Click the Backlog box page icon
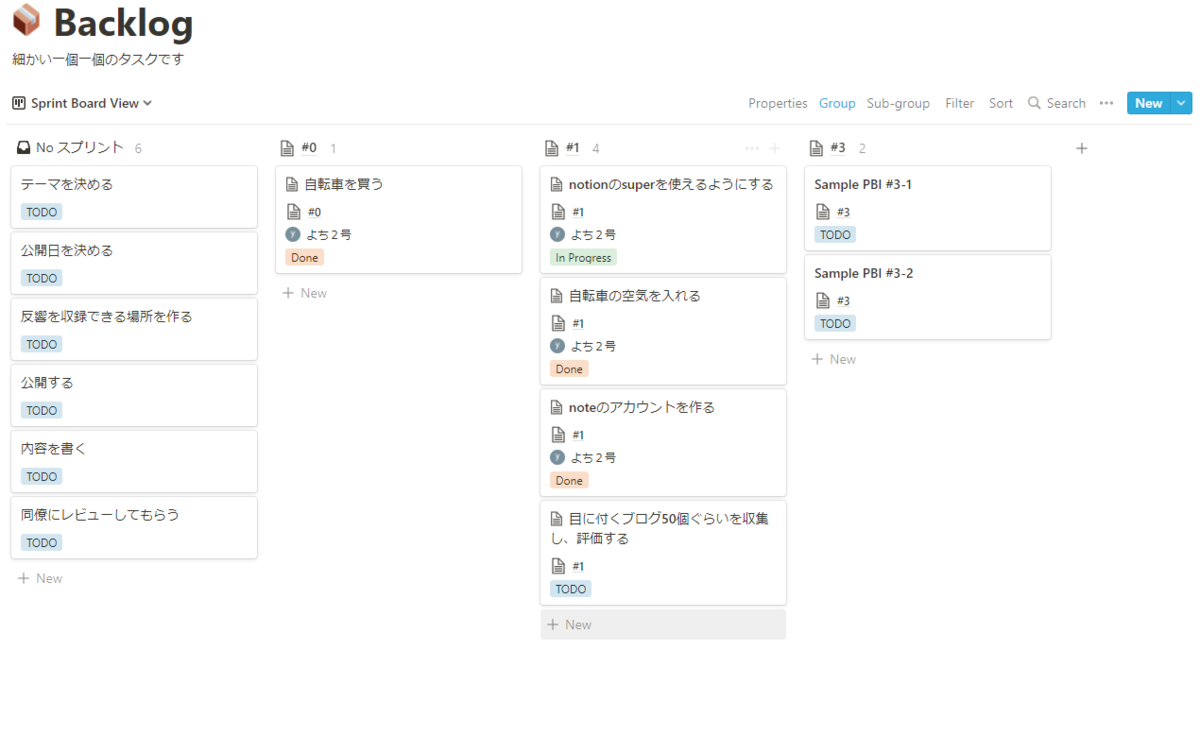 pyautogui.click(x=27, y=22)
